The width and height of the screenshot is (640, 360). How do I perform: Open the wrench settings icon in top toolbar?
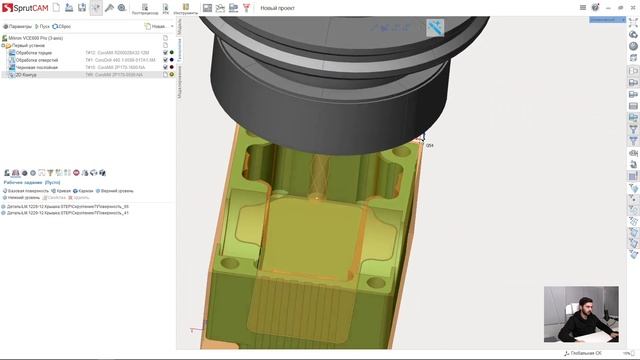coord(109,7)
